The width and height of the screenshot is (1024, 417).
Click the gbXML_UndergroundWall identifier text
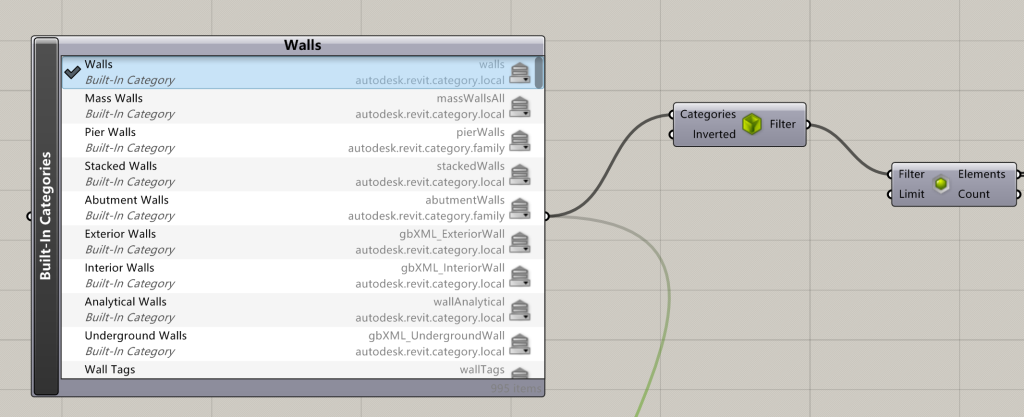pos(436,336)
